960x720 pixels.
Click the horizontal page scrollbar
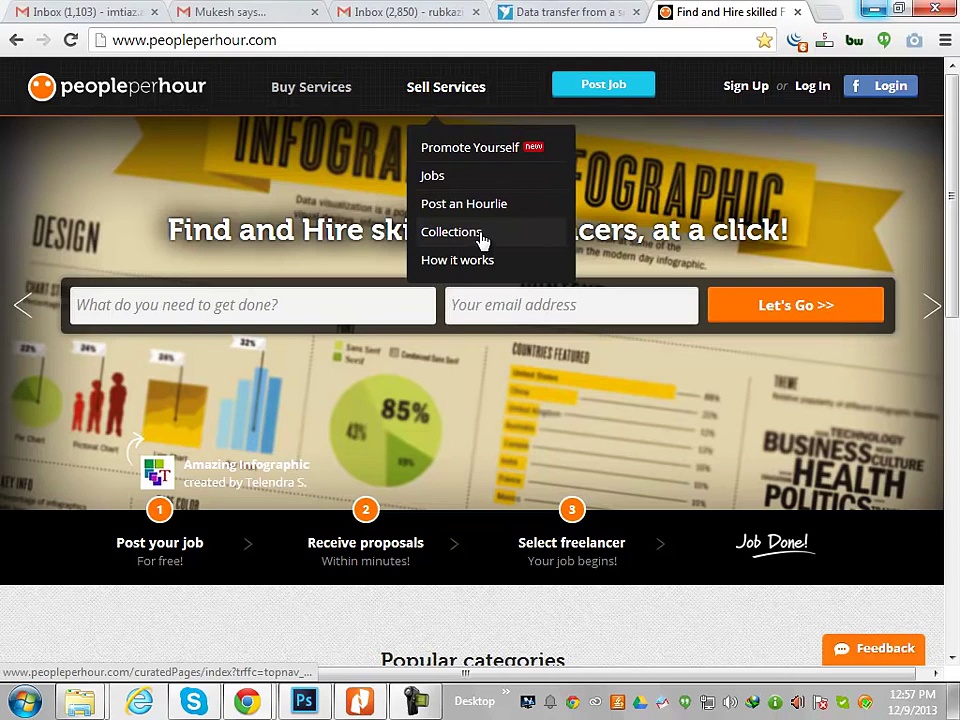pos(465,673)
